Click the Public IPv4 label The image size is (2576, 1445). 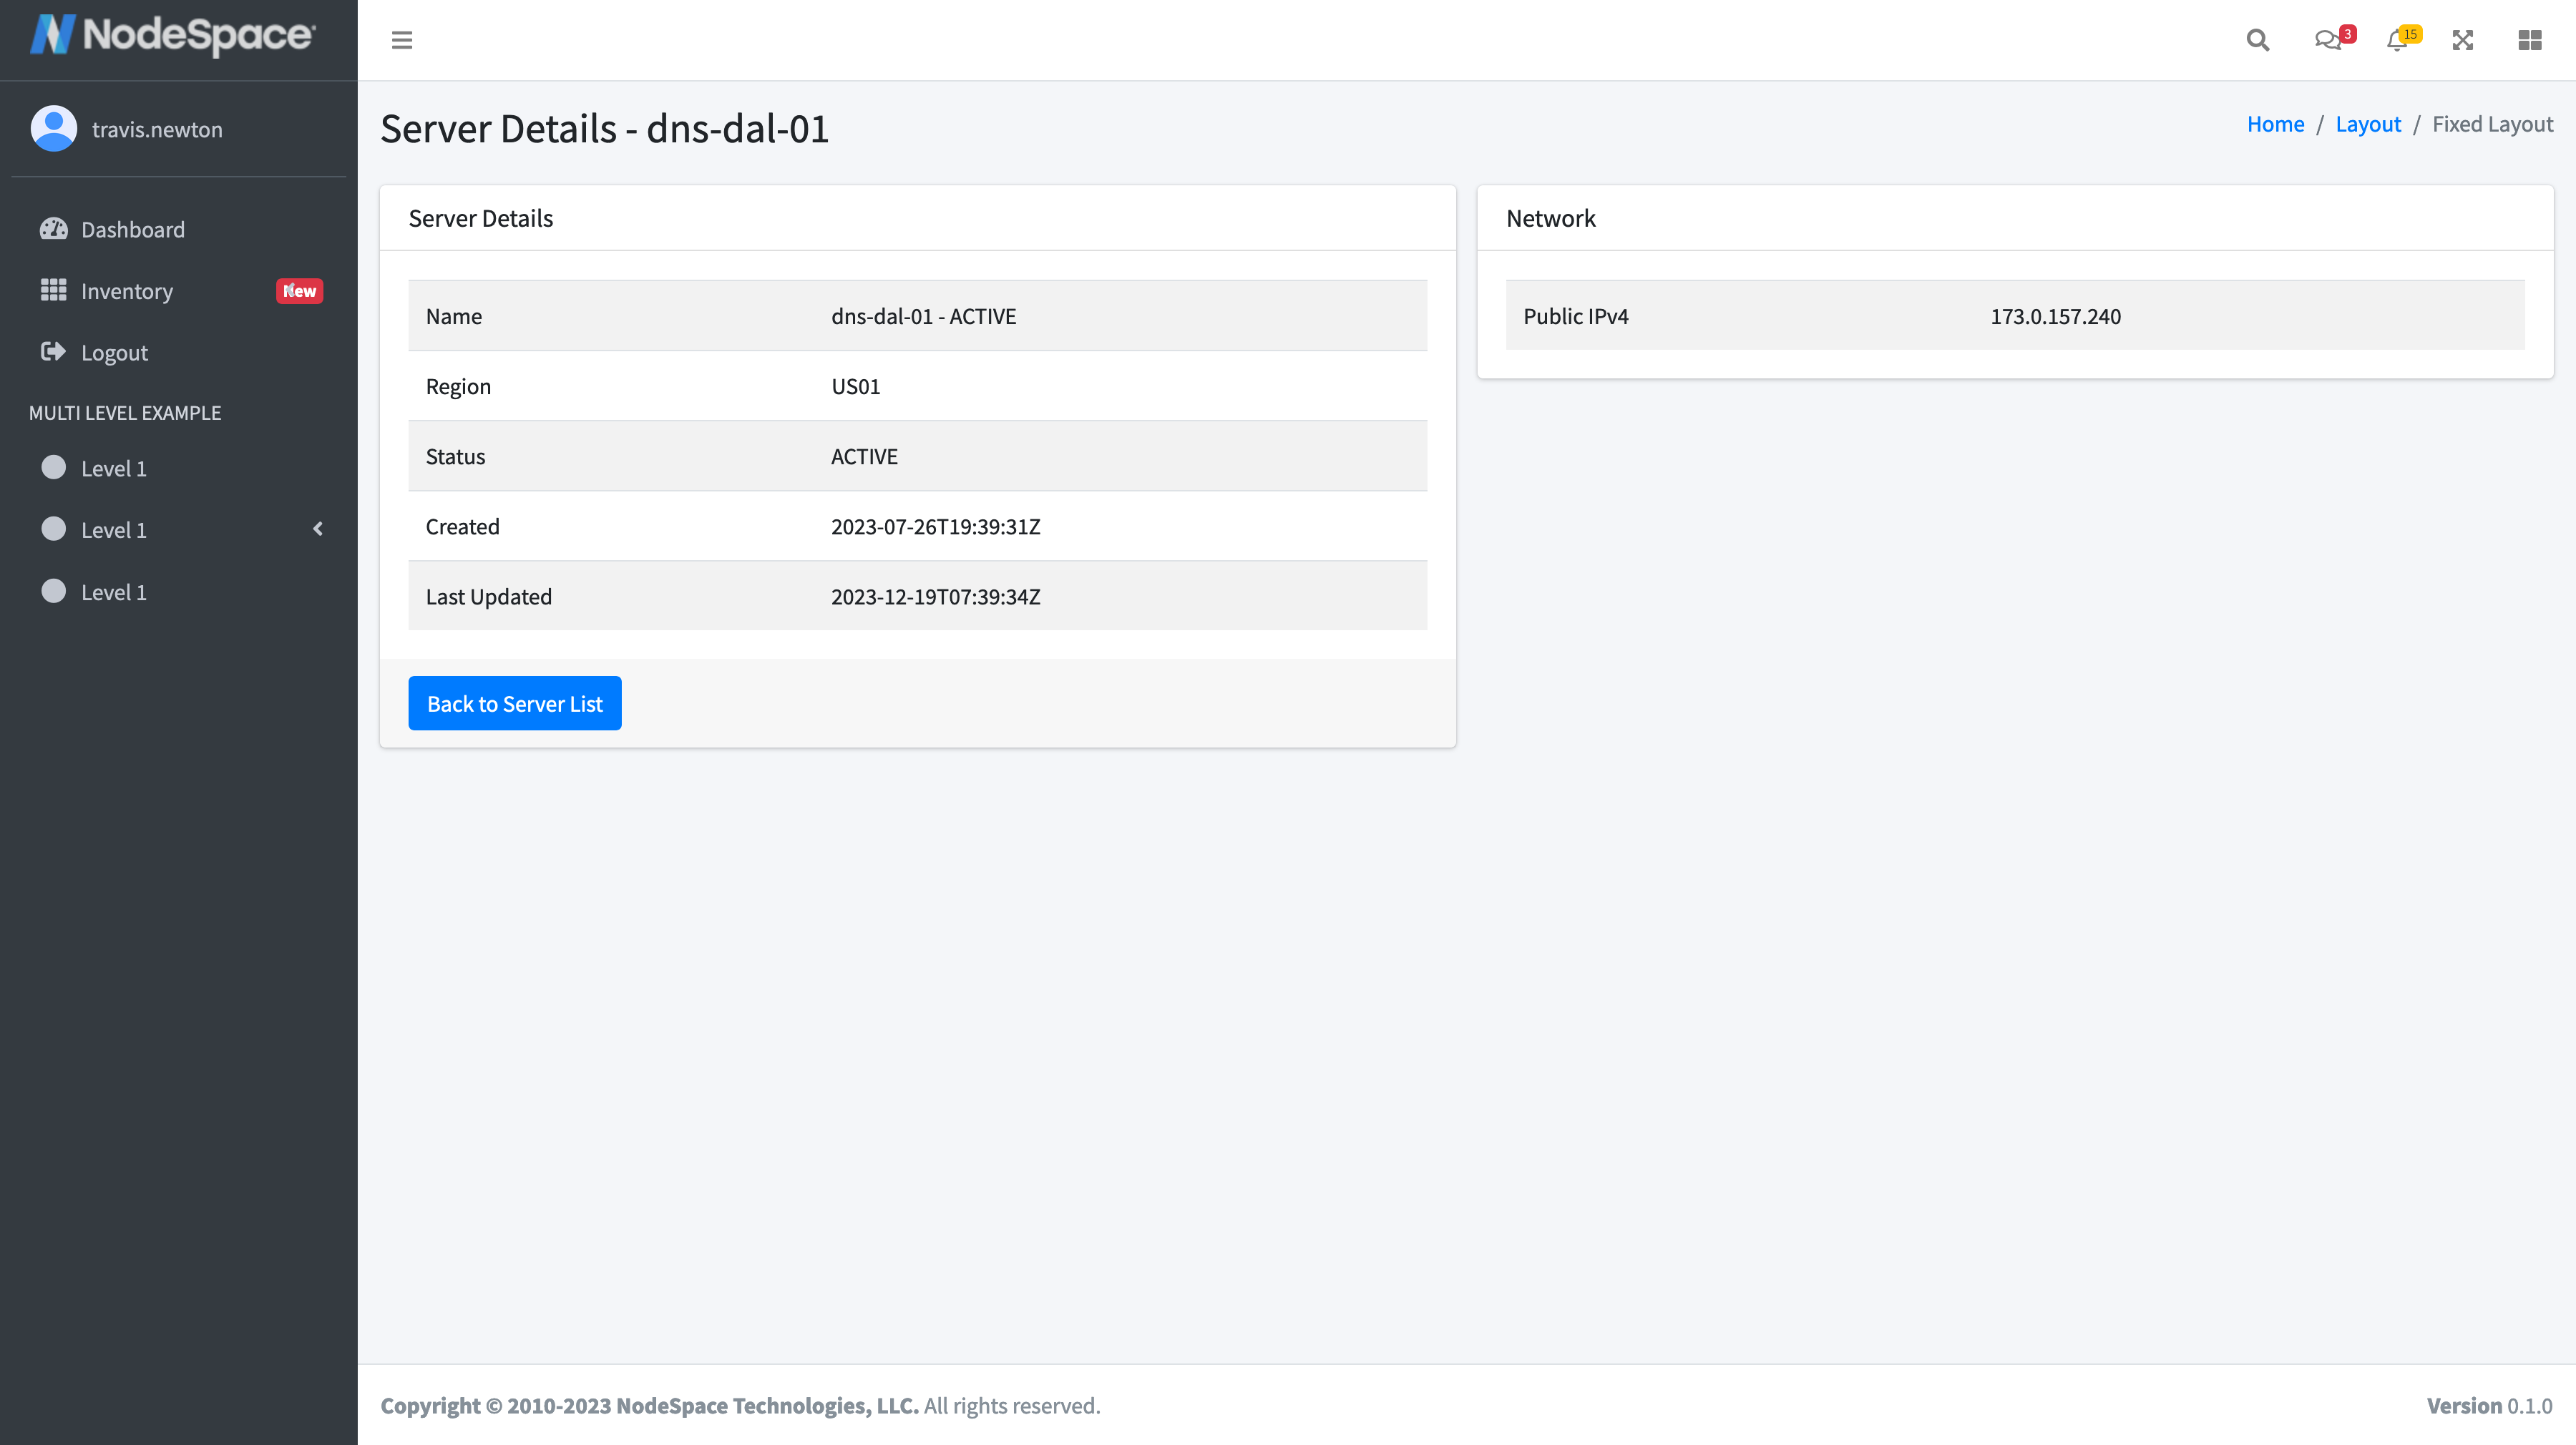1575,316
